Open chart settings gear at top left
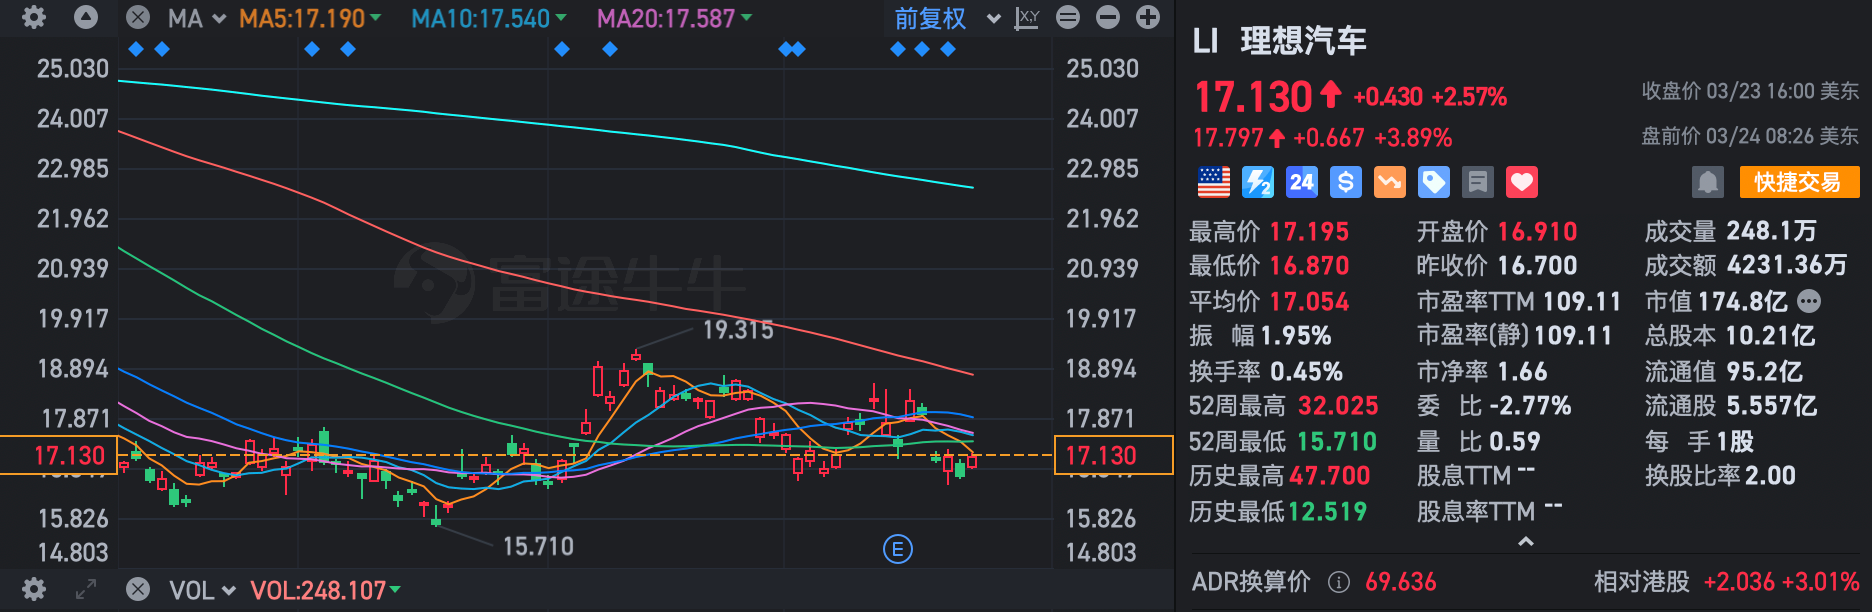This screenshot has height=612, width=1872. click(34, 17)
